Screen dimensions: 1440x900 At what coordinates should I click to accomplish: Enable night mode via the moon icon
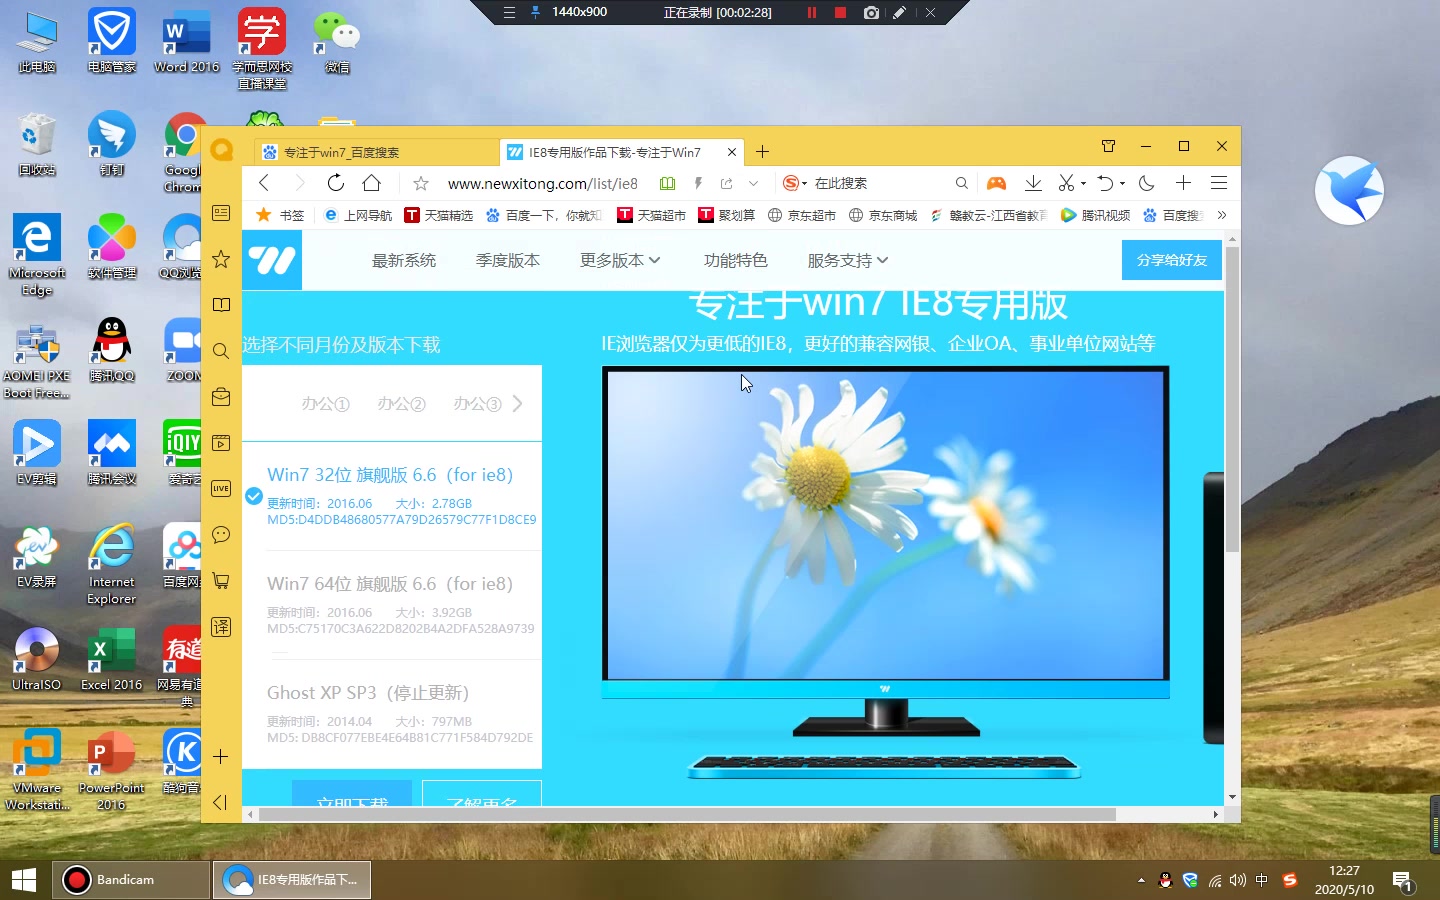tap(1146, 183)
